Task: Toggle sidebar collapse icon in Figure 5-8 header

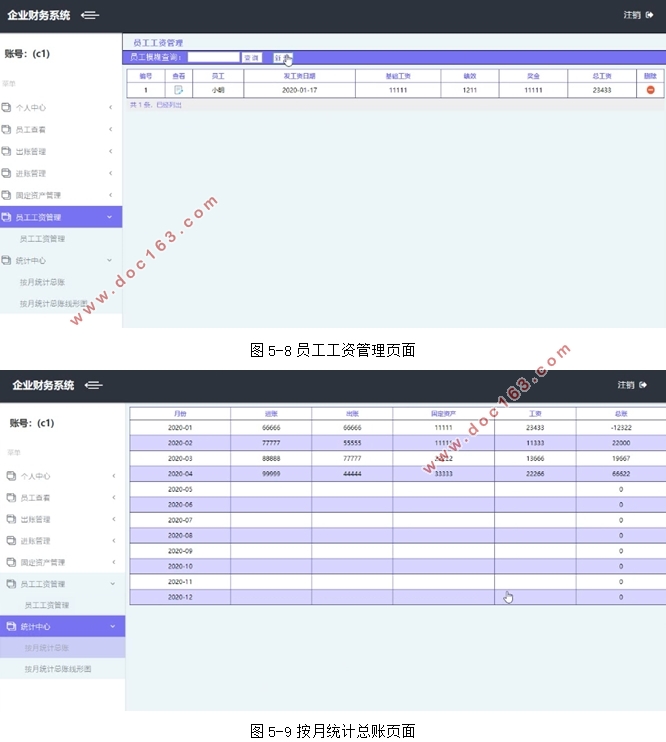Action: pyautogui.click(x=90, y=15)
